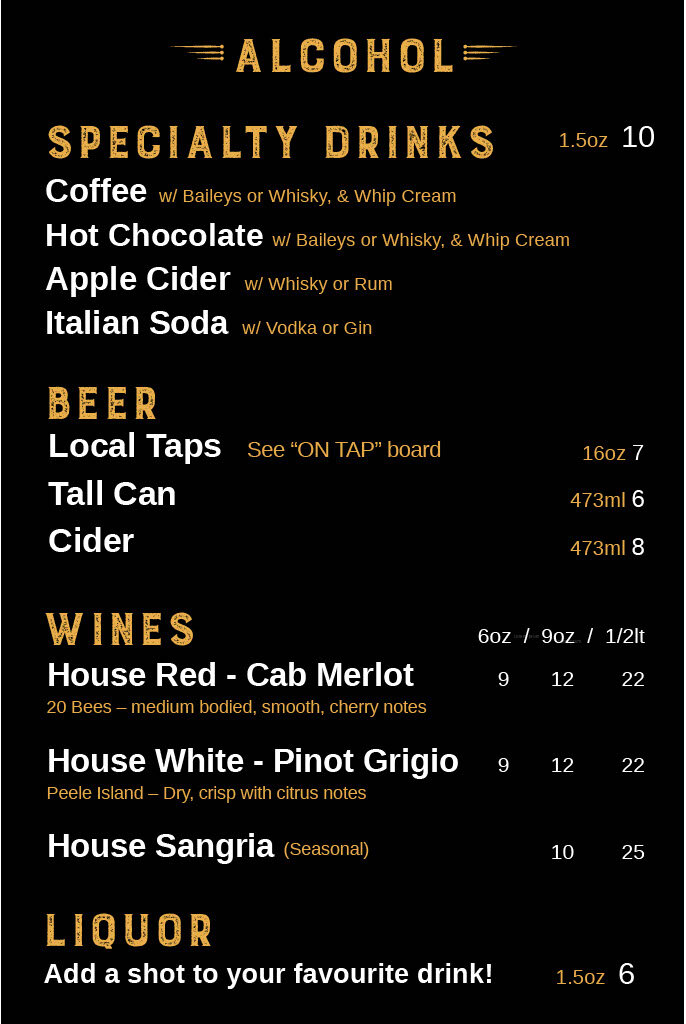The height and width of the screenshot is (1024, 686).
Task: Click the BEER section heading
Action: (103, 404)
